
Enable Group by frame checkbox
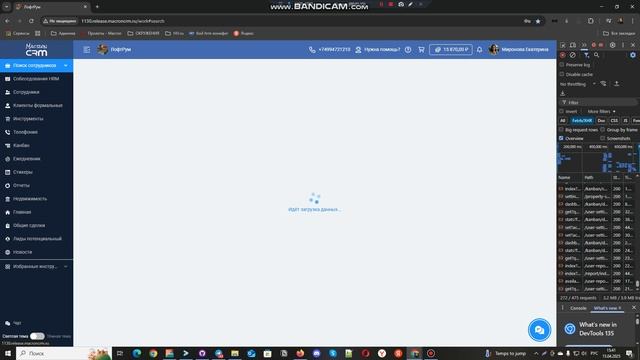pyautogui.click(x=602, y=129)
